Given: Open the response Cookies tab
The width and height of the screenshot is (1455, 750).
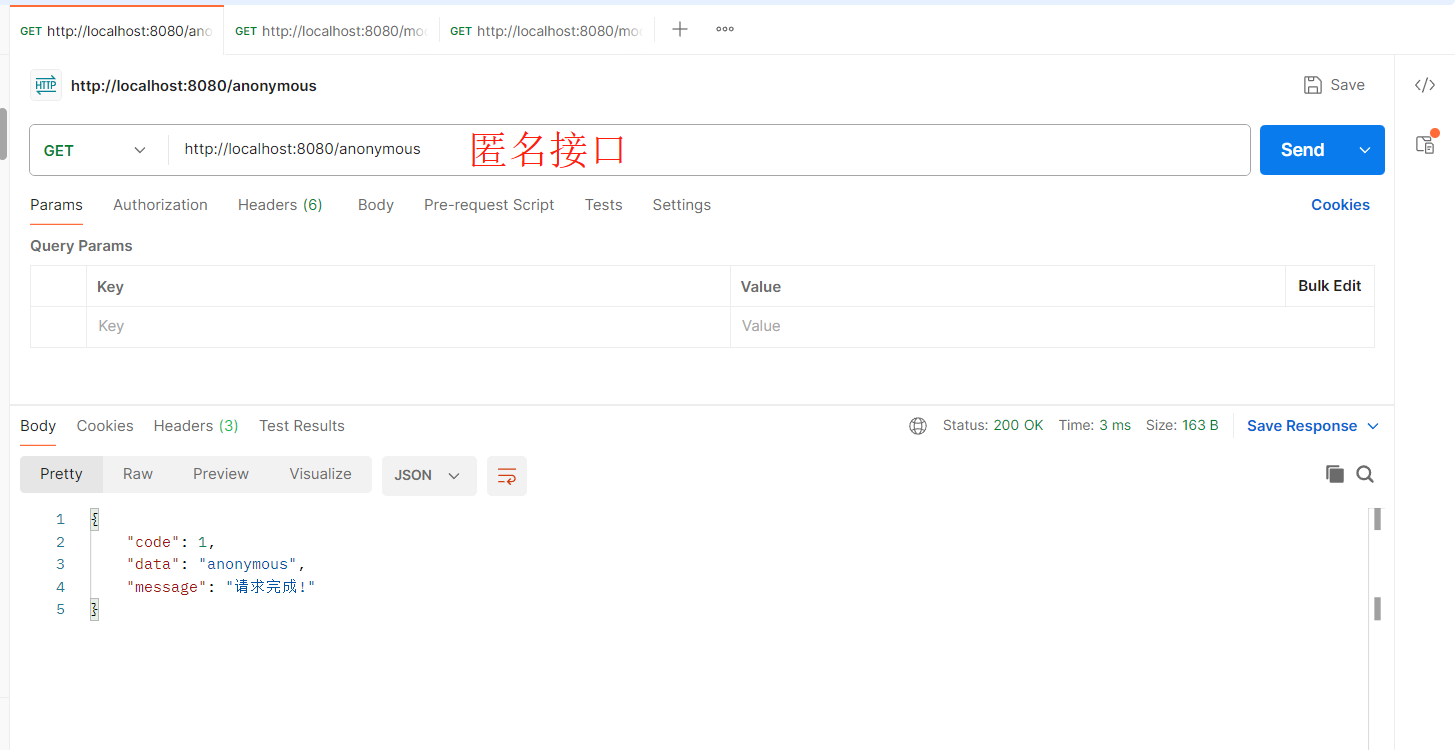Looking at the screenshot, I should [x=105, y=426].
